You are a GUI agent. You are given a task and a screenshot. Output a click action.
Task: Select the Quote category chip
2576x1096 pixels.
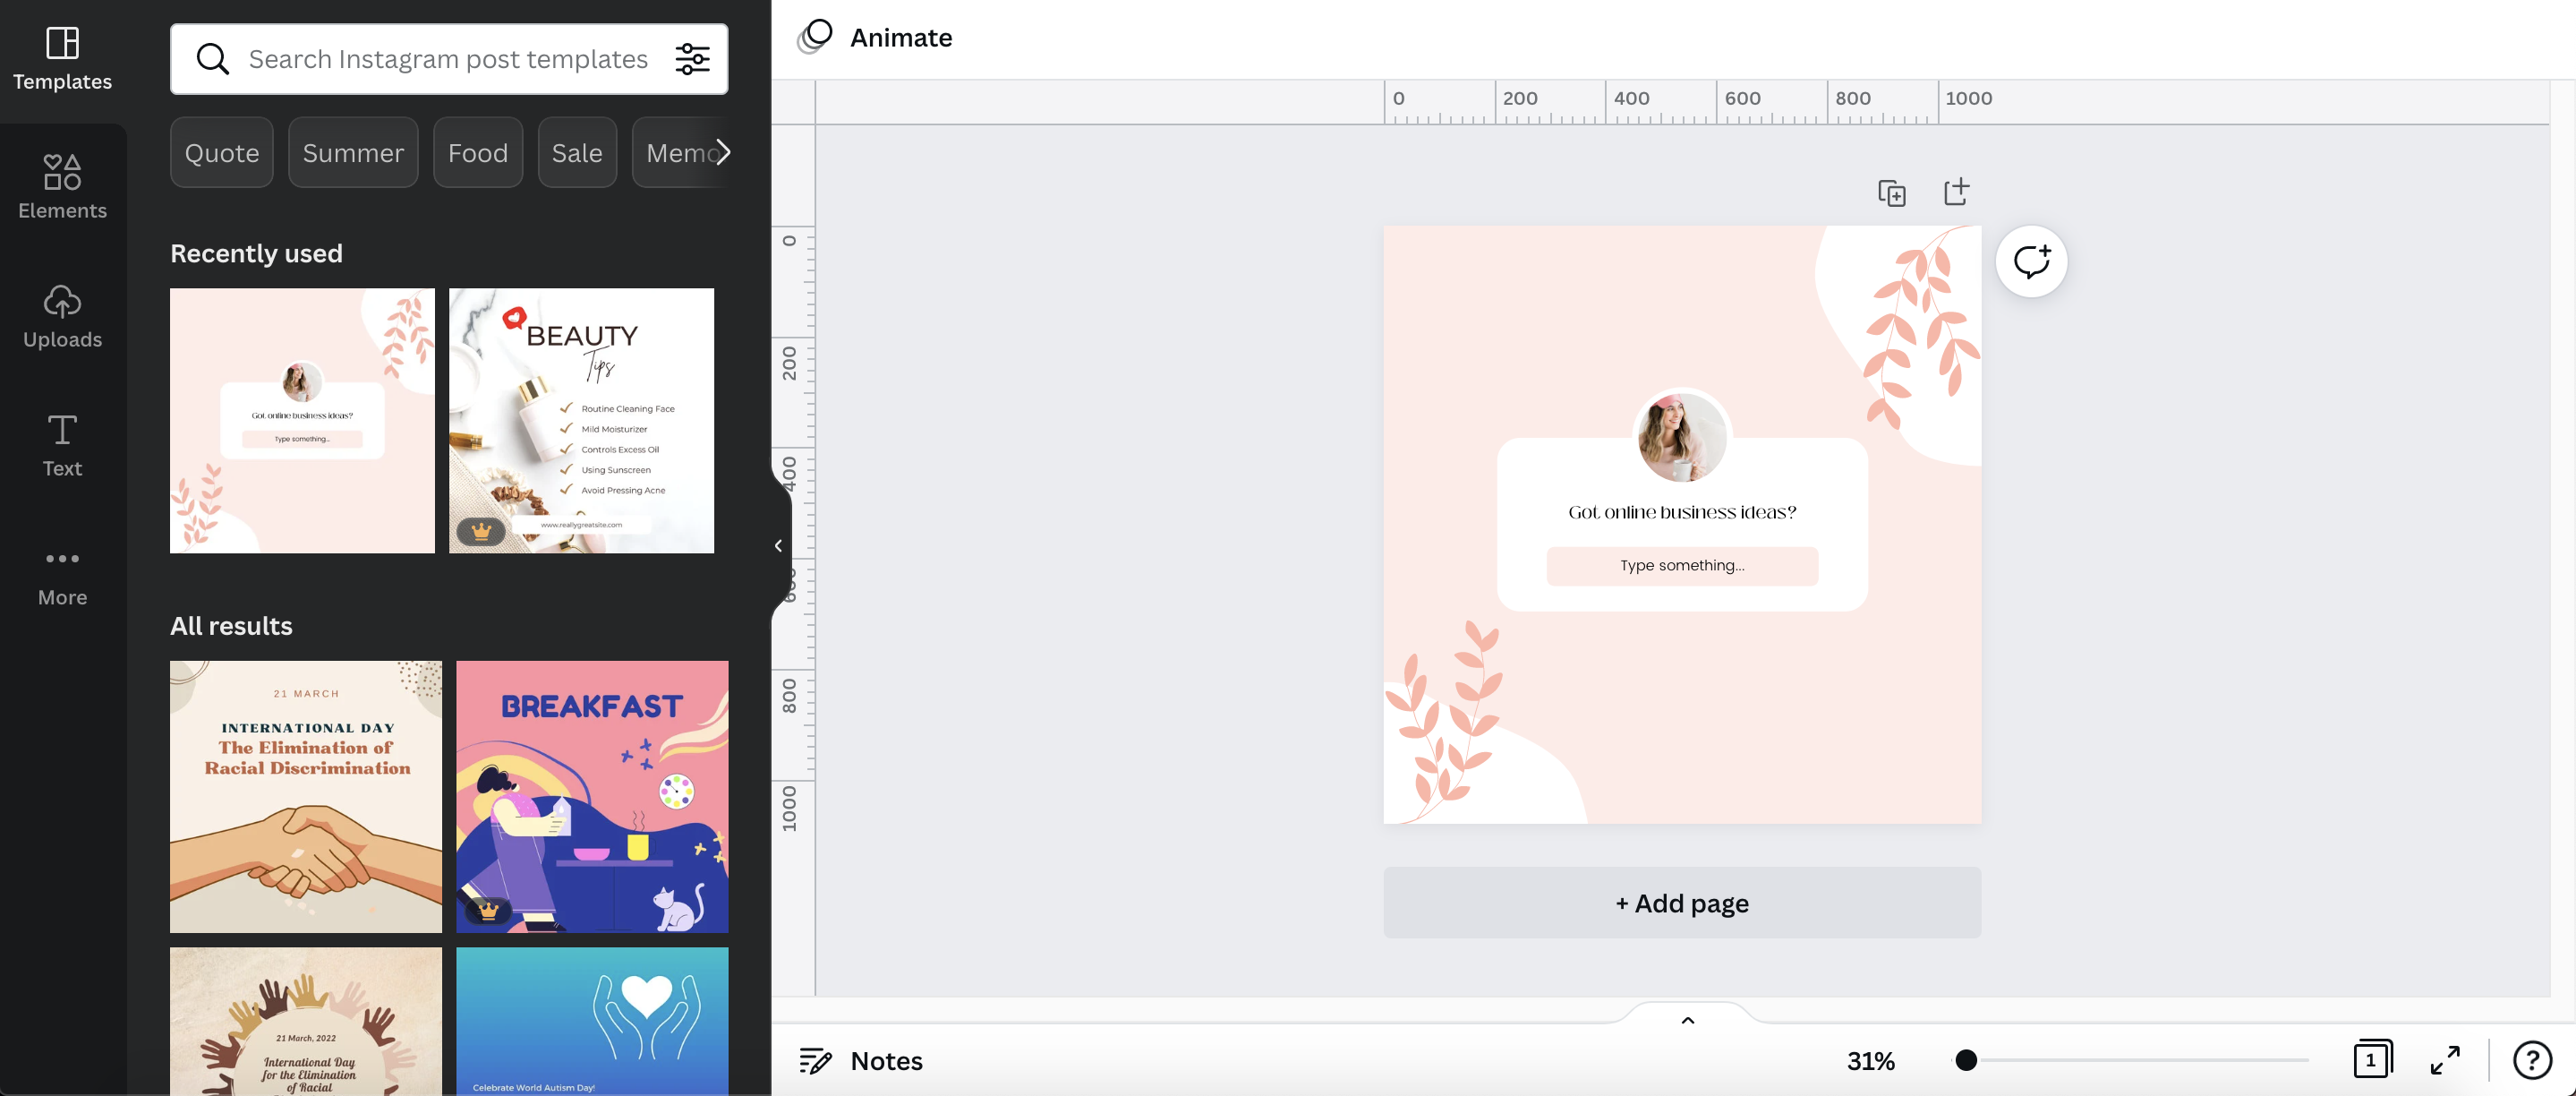[222, 152]
